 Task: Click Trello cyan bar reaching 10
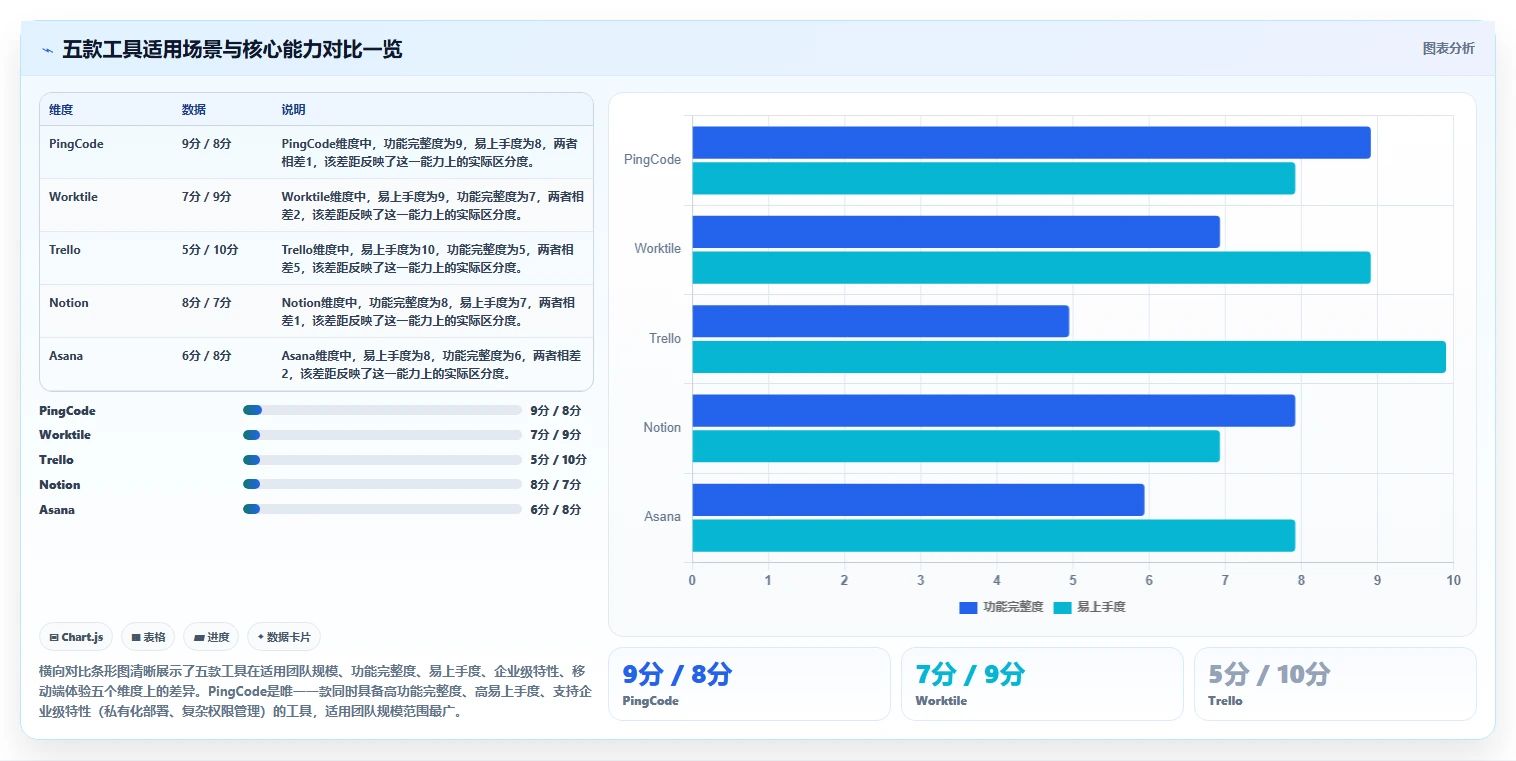[1069, 357]
